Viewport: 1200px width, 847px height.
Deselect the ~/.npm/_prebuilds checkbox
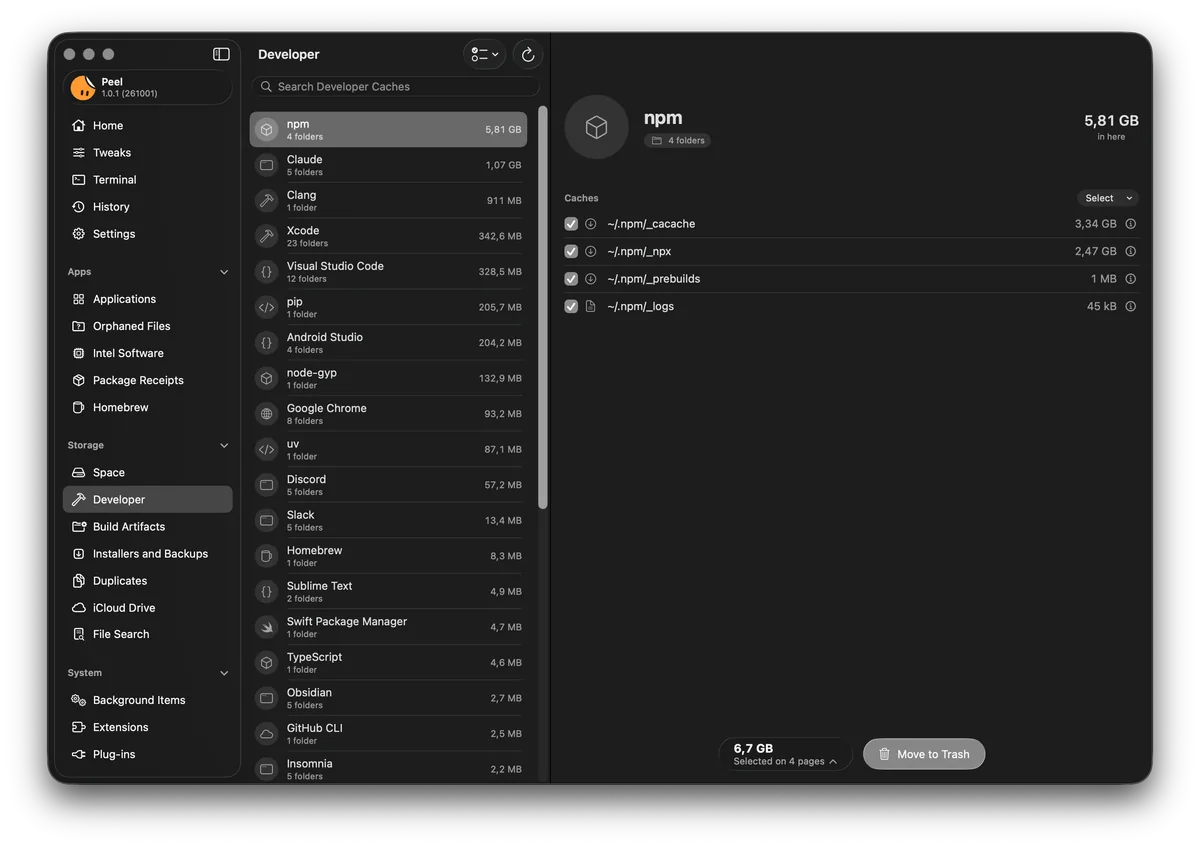click(x=571, y=279)
